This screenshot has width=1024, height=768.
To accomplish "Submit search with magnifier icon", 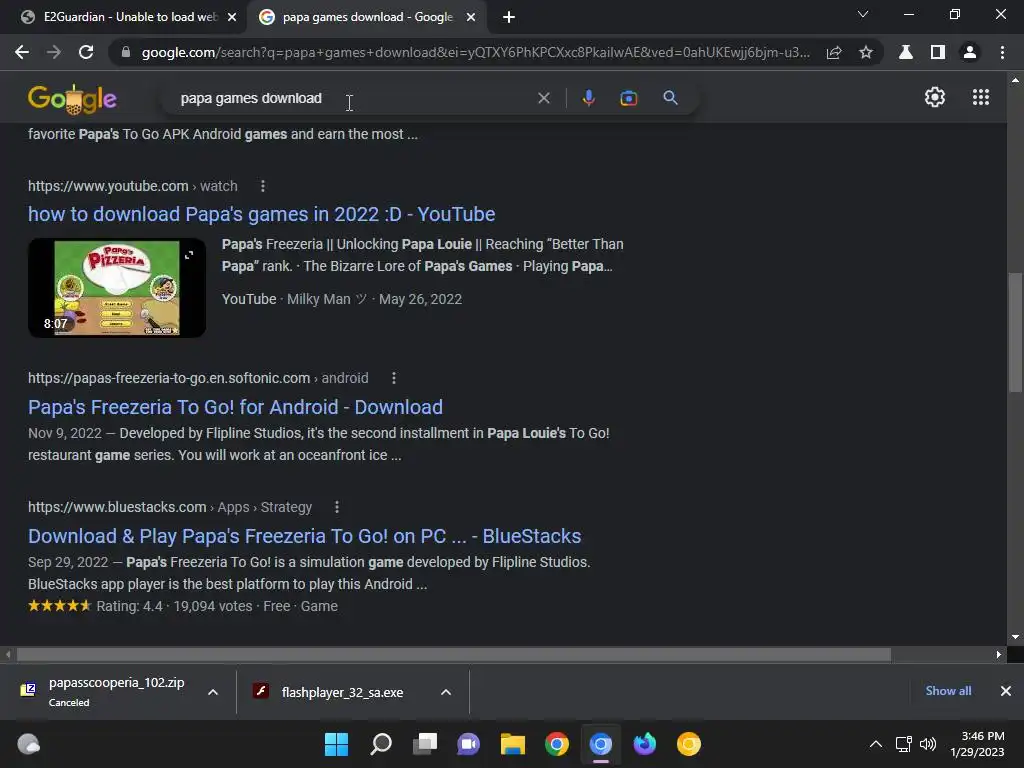I will click(x=670, y=98).
